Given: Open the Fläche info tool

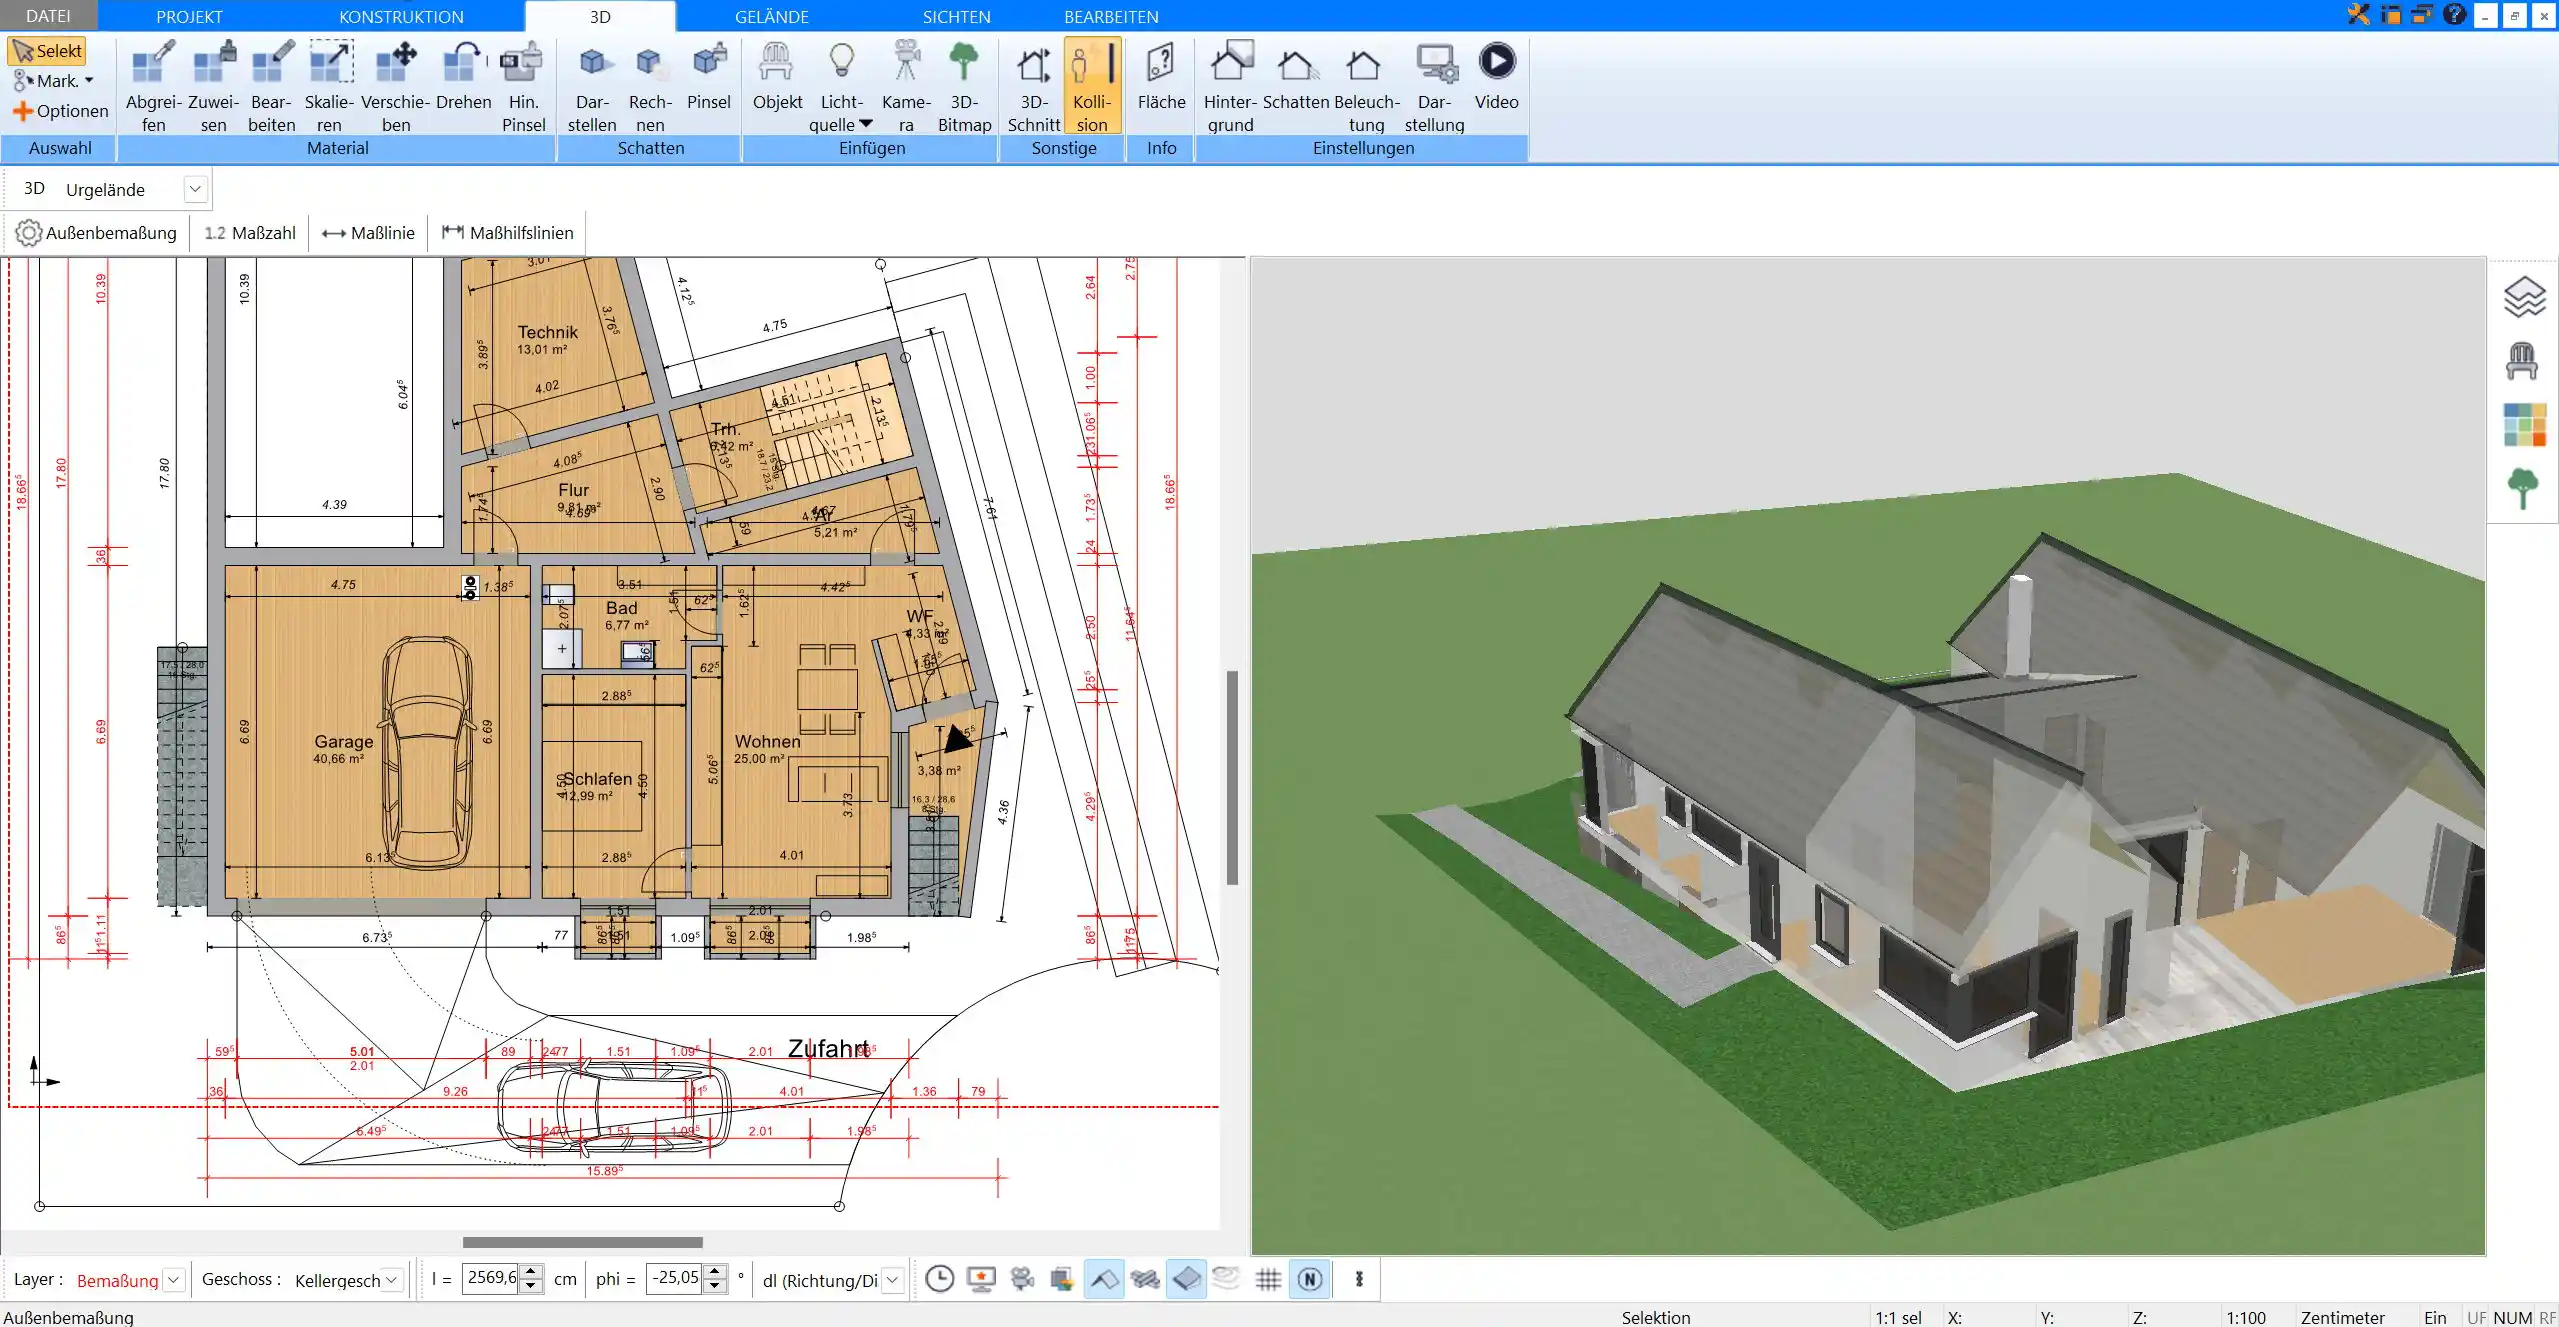Looking at the screenshot, I should coord(1161,76).
